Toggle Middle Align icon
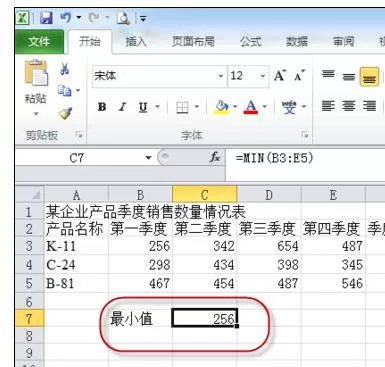Image resolution: width=385 pixels, height=367 pixels. 349,76
